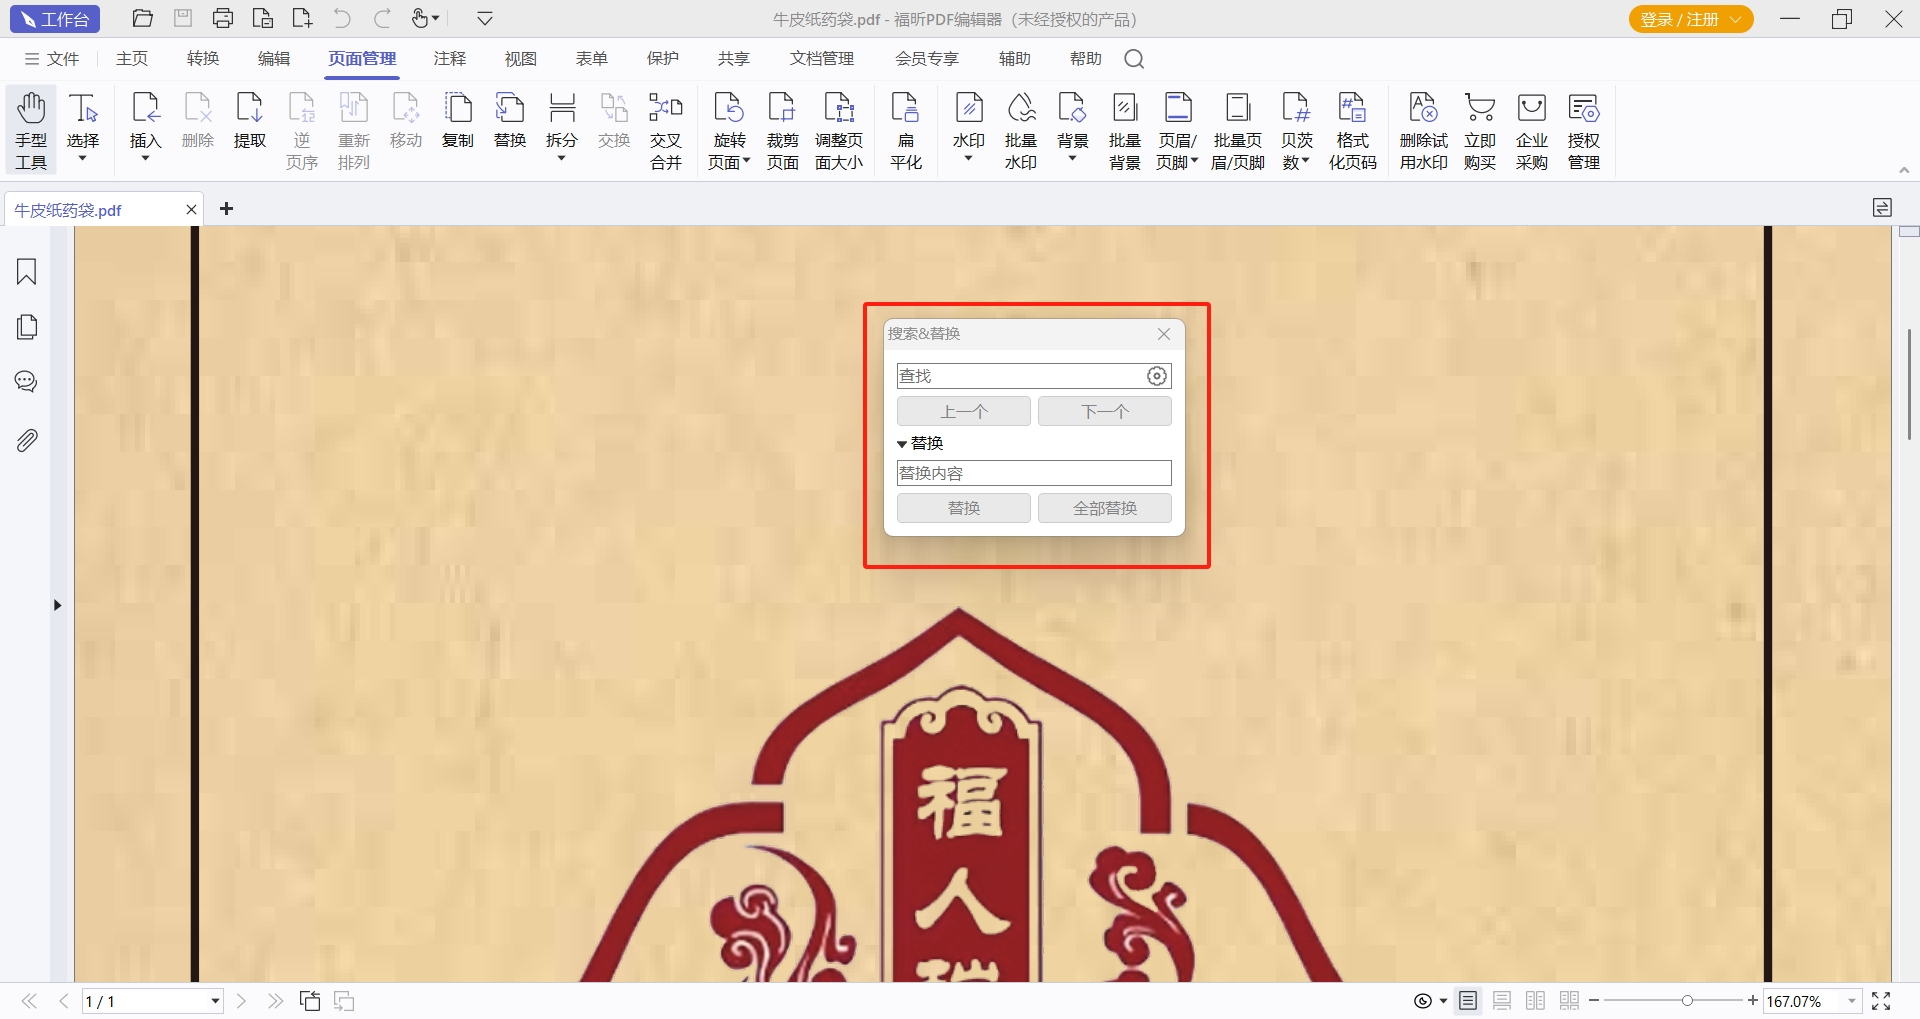
Task: Click the Flatten (扁平化) icon
Action: 905,130
